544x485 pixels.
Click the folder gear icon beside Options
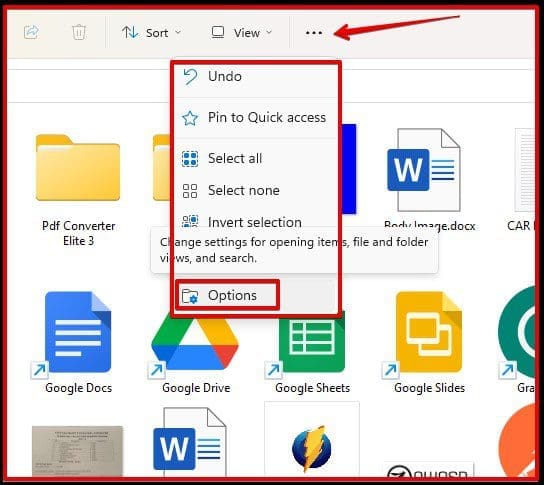point(190,296)
